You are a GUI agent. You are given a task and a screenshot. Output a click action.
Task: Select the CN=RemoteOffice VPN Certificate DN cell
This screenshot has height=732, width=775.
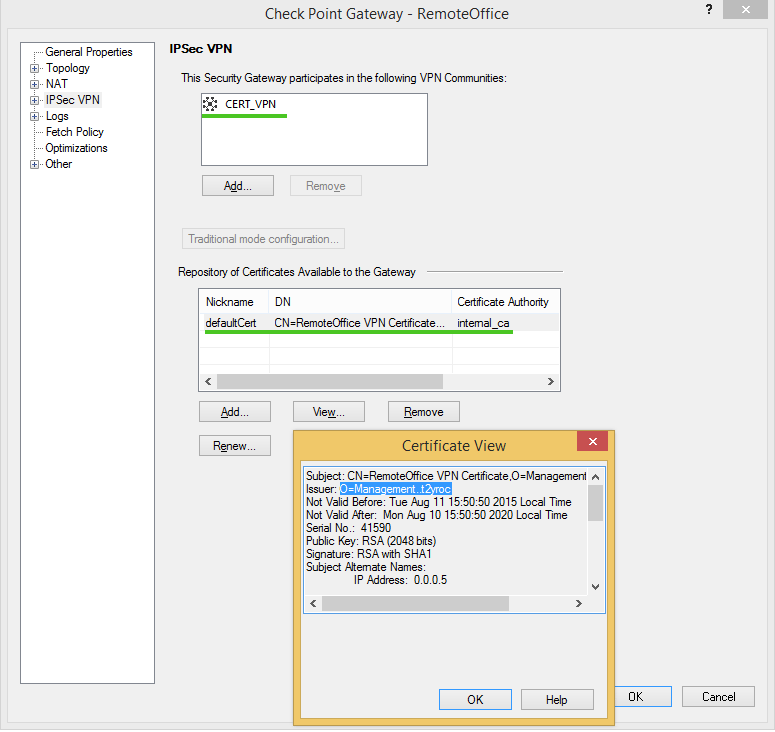tap(360, 323)
